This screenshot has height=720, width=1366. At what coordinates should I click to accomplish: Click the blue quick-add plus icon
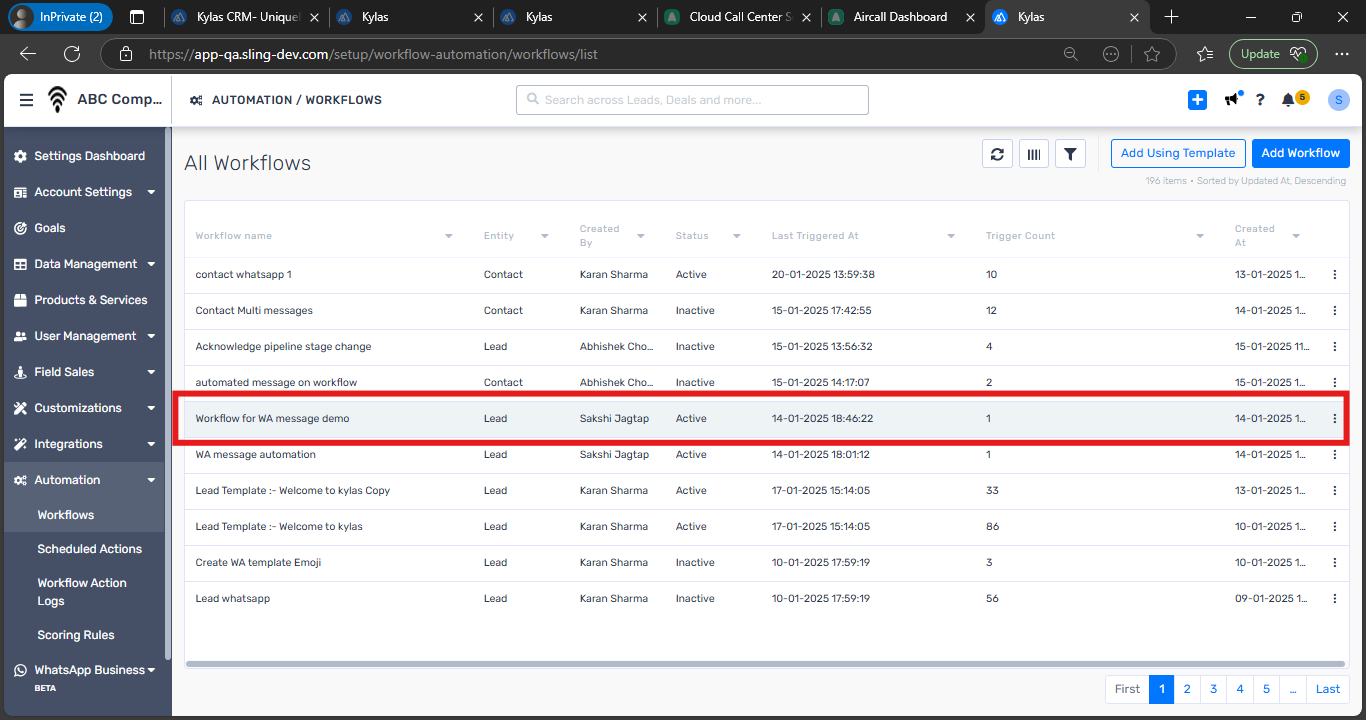pyautogui.click(x=1197, y=100)
